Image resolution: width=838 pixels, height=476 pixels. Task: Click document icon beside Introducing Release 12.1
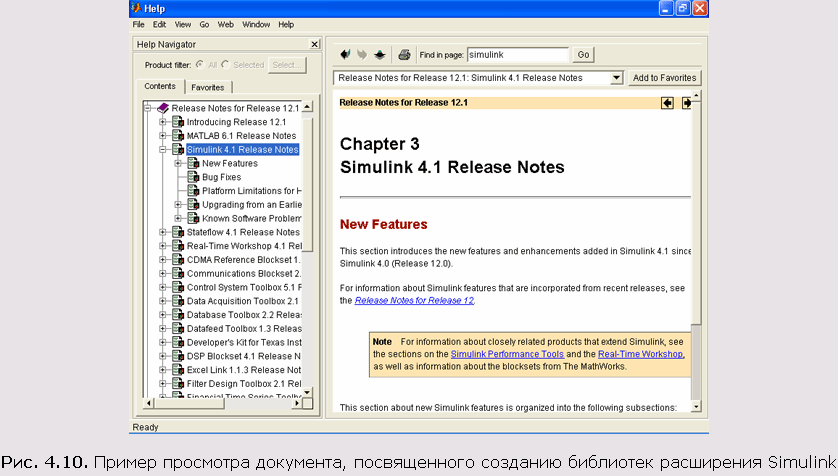tap(178, 122)
